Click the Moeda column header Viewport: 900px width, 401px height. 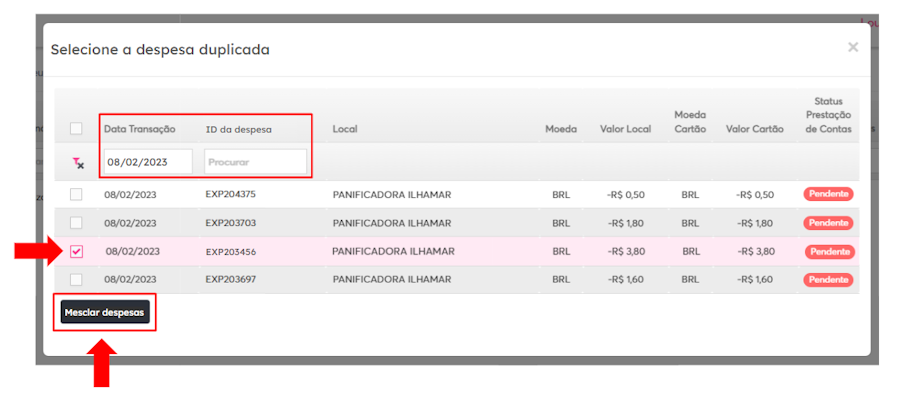[561, 129]
